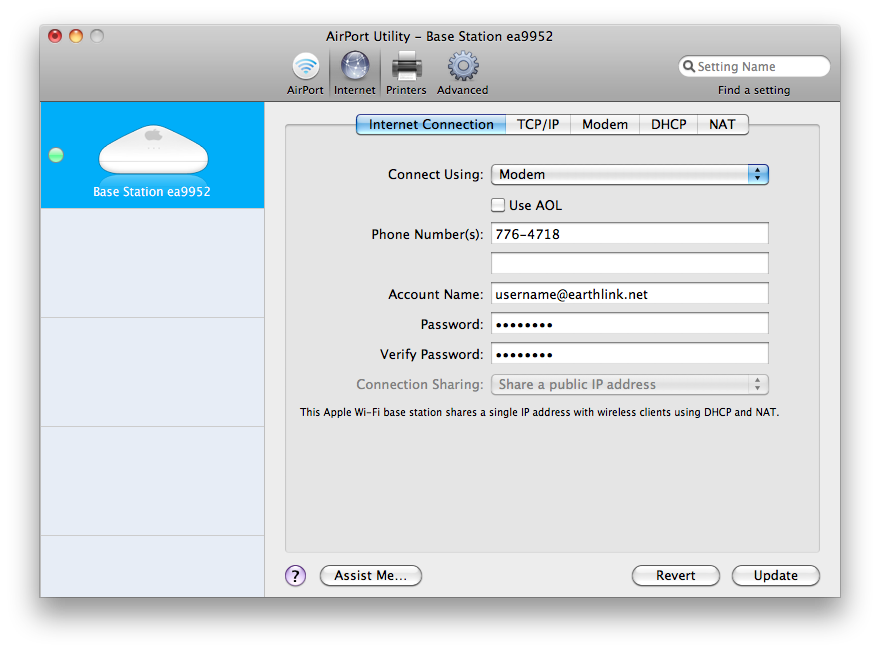Image resolution: width=880 pixels, height=652 pixels.
Task: Open the DHCP tab
Action: click(x=668, y=125)
